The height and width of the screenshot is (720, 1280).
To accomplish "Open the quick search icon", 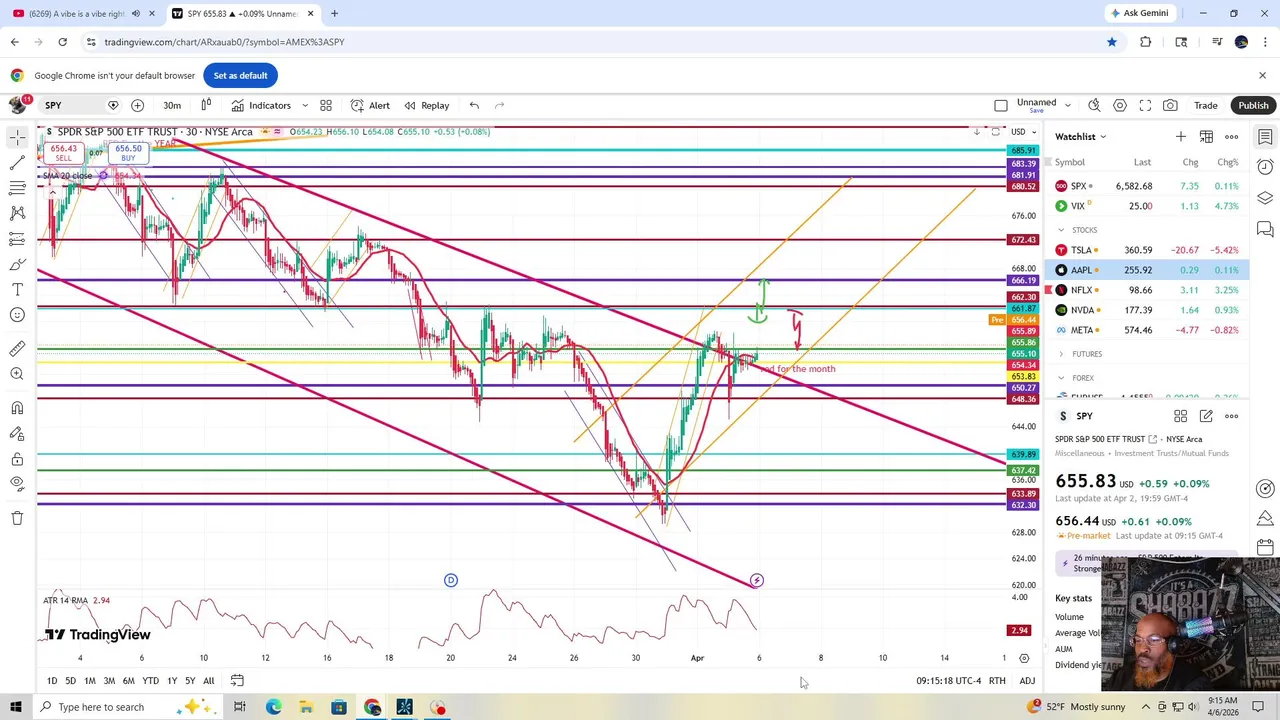I will (x=1094, y=105).
